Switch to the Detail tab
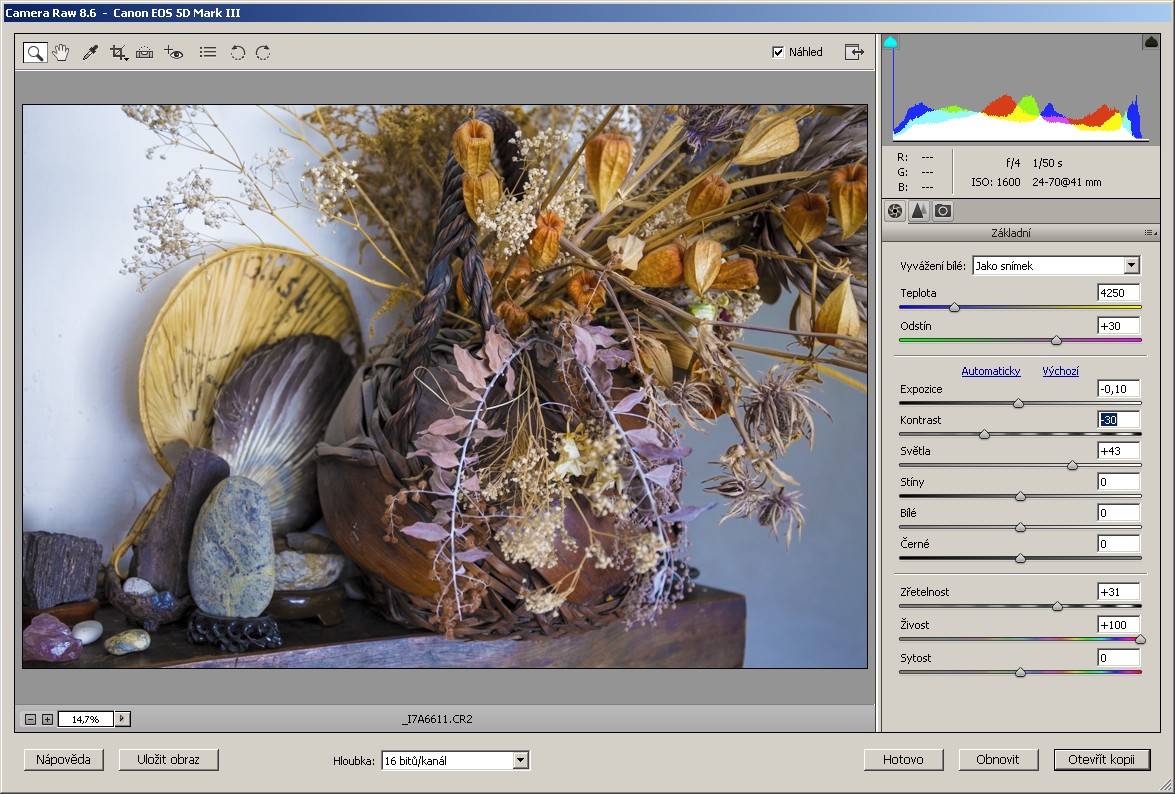 918,211
